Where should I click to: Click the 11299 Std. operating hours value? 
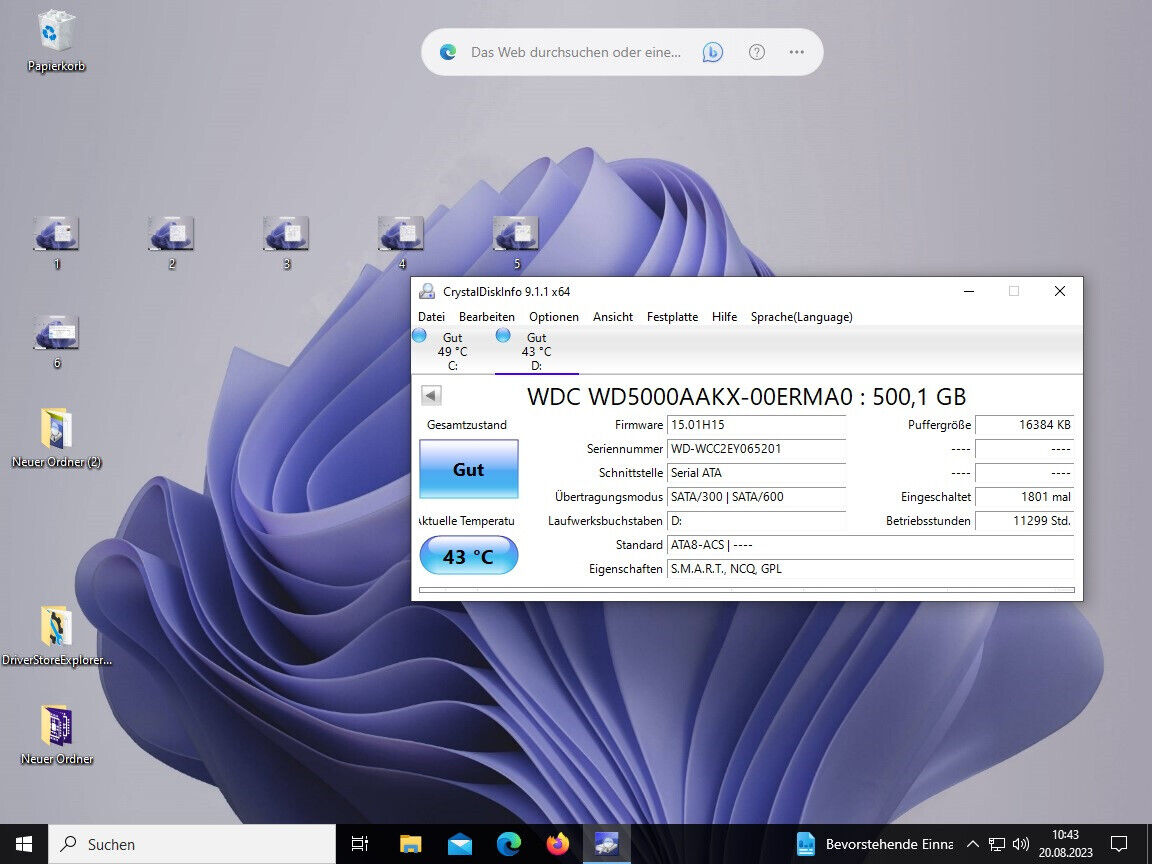click(1024, 521)
